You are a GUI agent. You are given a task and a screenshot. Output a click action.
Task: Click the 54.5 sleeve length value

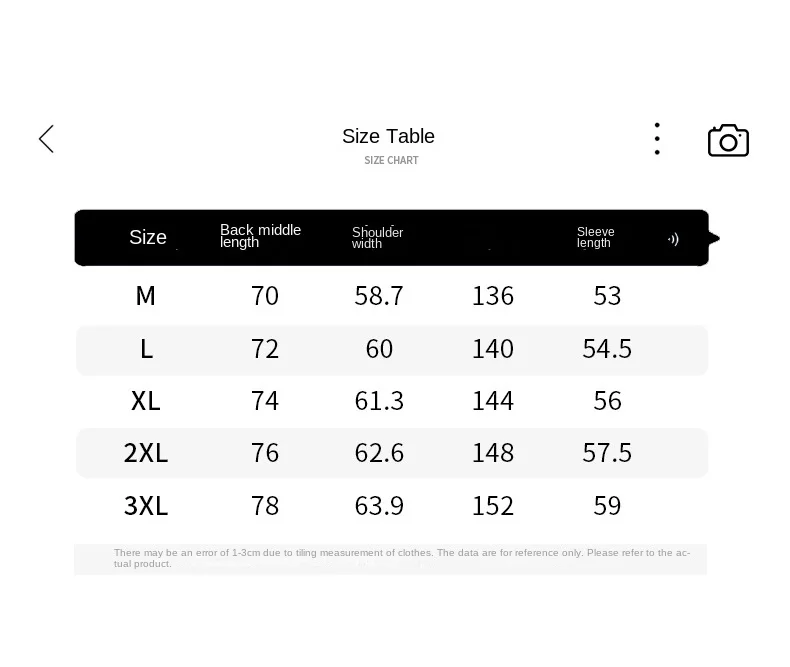607,349
